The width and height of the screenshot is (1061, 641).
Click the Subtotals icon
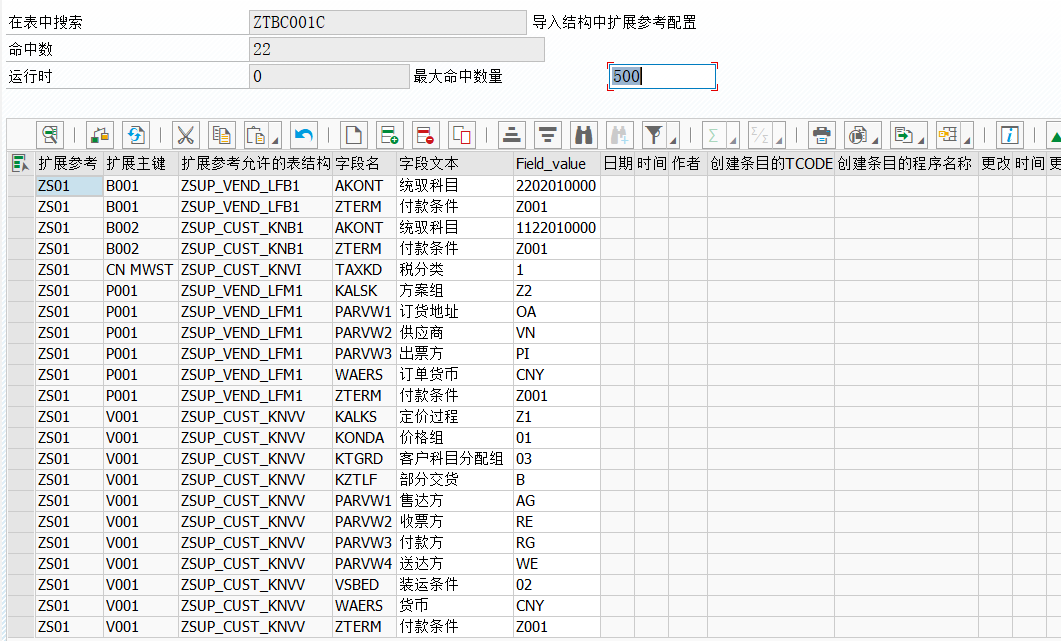[760, 135]
